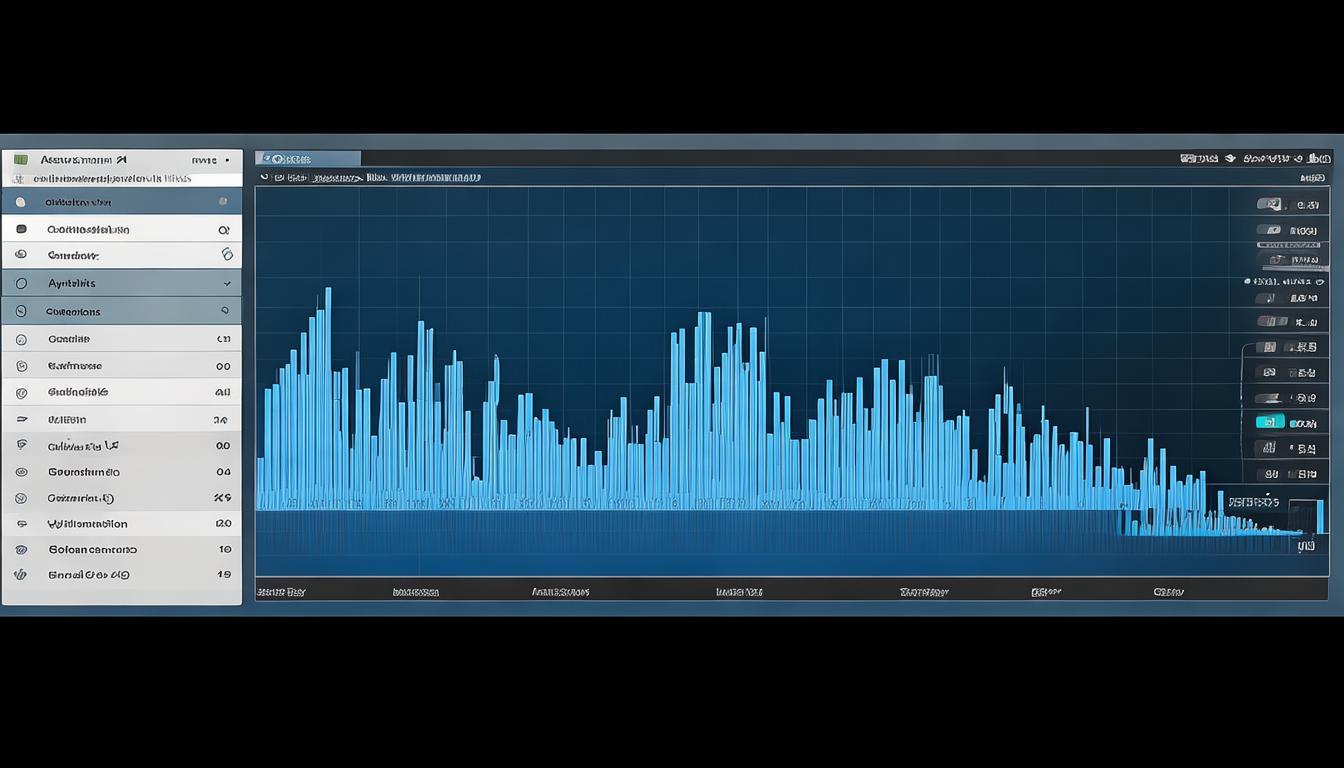The width and height of the screenshot is (1344, 768).
Task: Click the icon in the sidebar row showing 20
Action: [x=21, y=524]
